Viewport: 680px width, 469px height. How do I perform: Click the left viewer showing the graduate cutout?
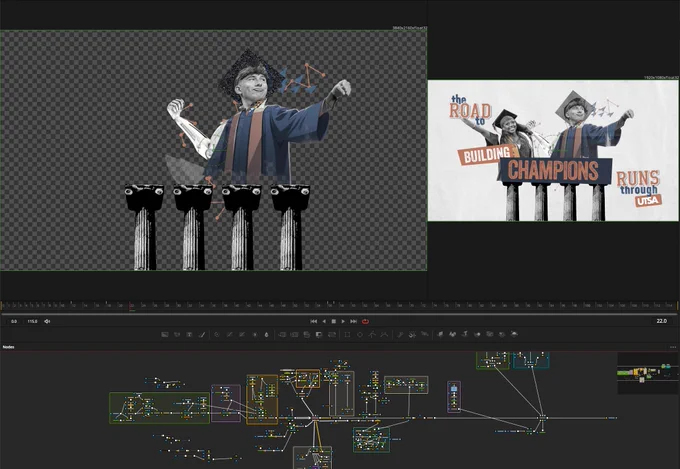pos(213,150)
